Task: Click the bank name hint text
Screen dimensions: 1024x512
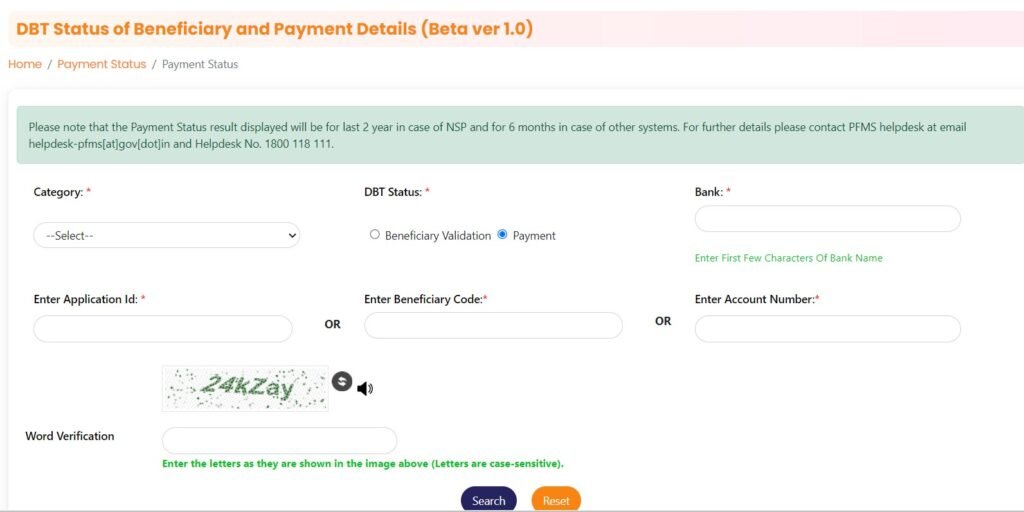Action: 788,258
